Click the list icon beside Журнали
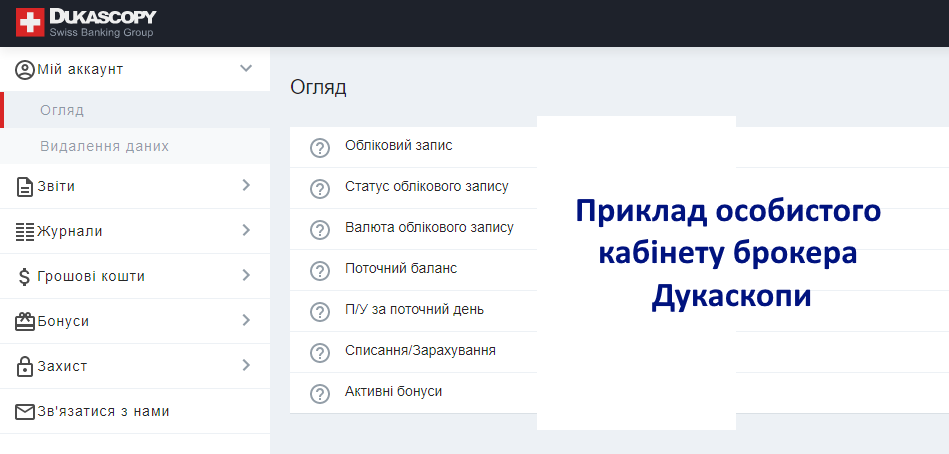949x454 pixels. click(x=25, y=231)
